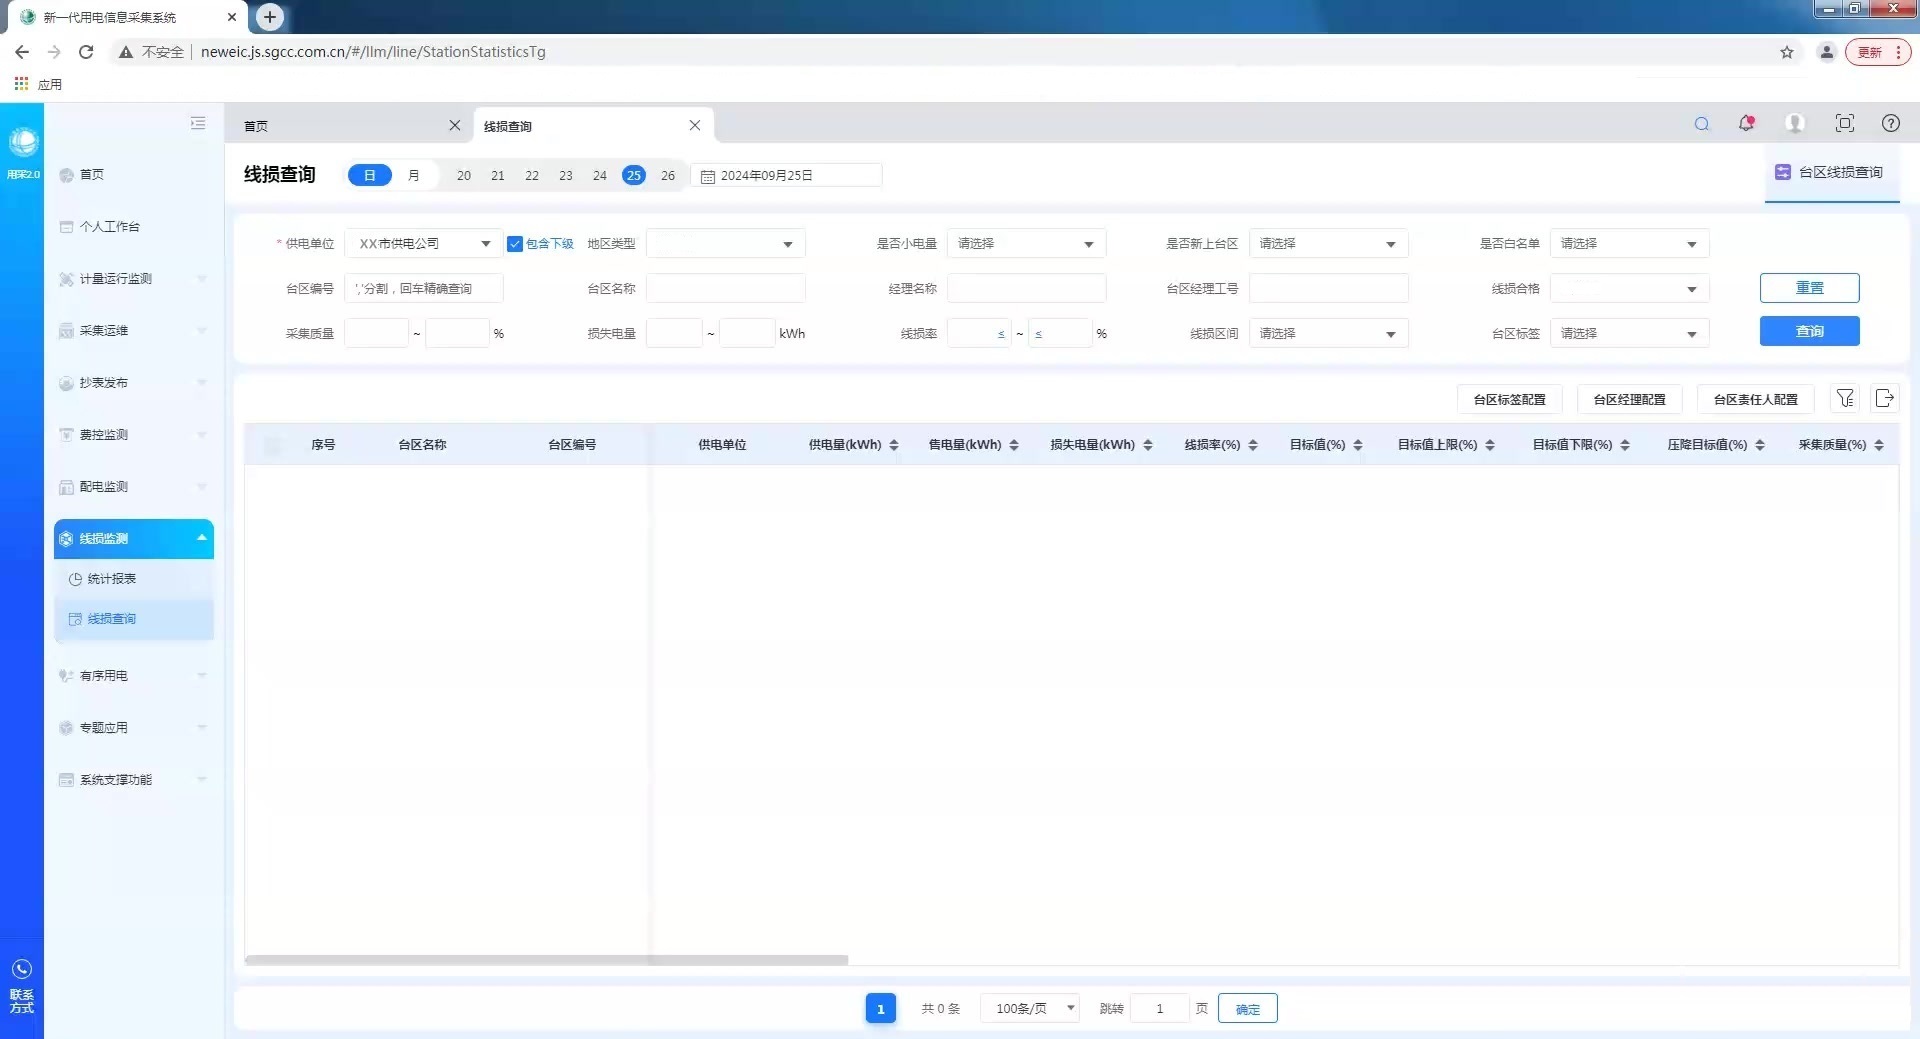The height and width of the screenshot is (1039, 1920).
Task: Switch to 月 view toggle
Action: click(x=414, y=175)
